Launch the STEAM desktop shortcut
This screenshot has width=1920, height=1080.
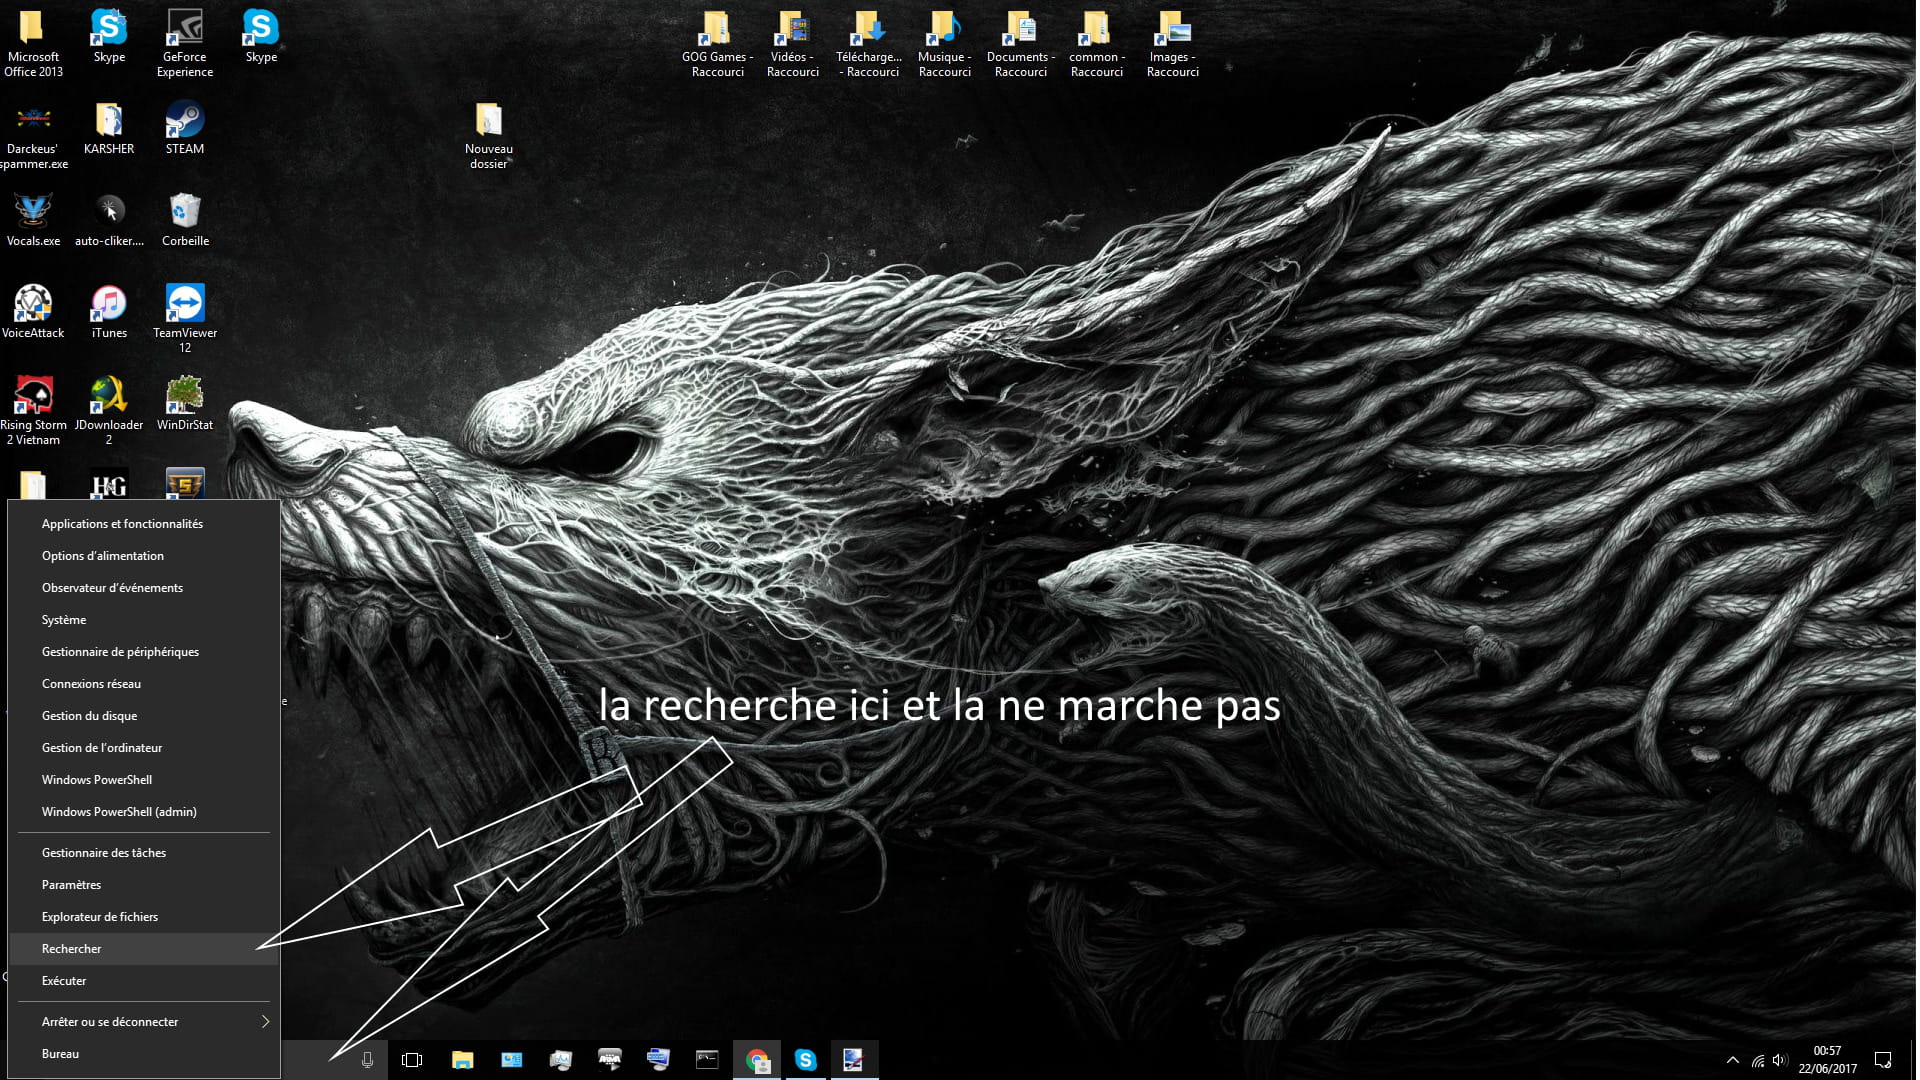(185, 128)
